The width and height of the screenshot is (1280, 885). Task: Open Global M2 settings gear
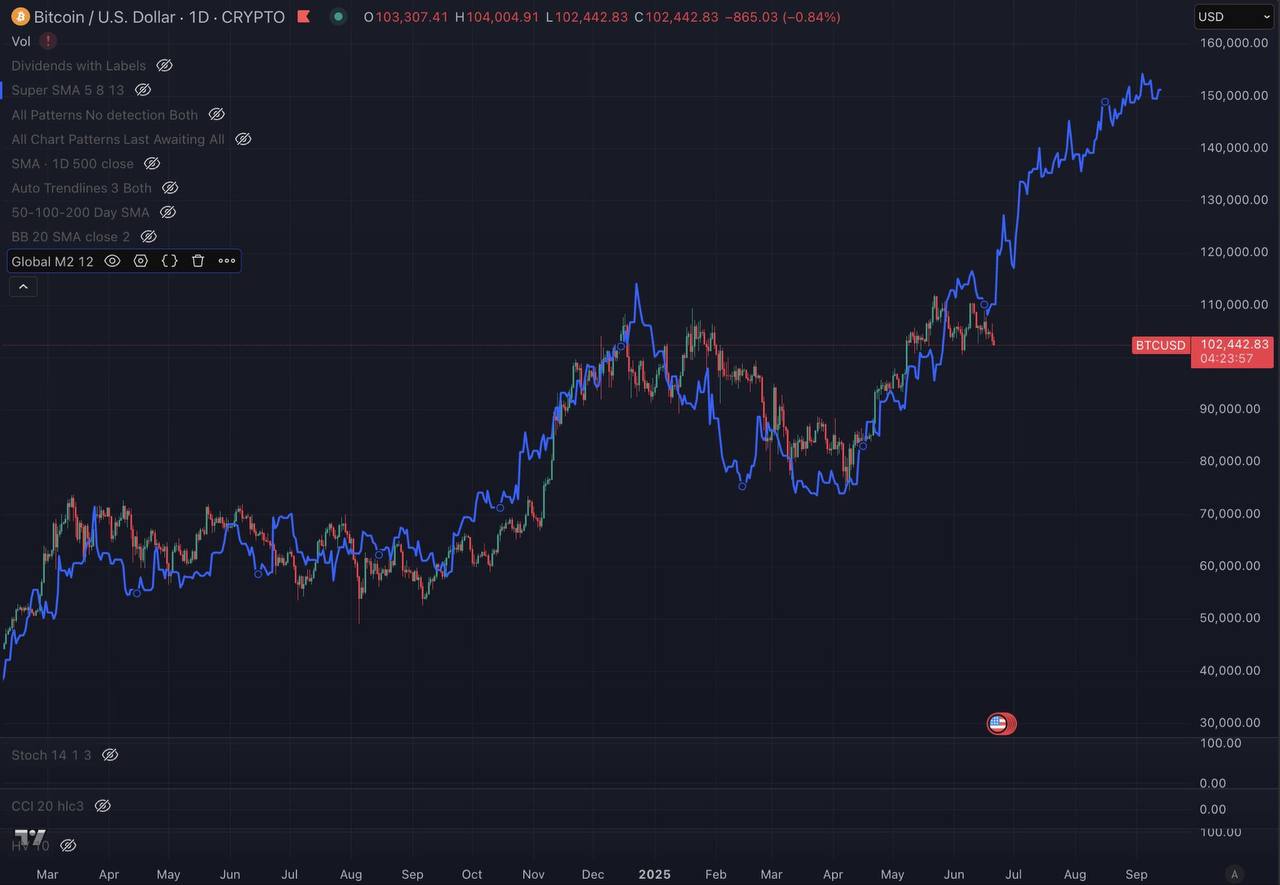click(141, 261)
